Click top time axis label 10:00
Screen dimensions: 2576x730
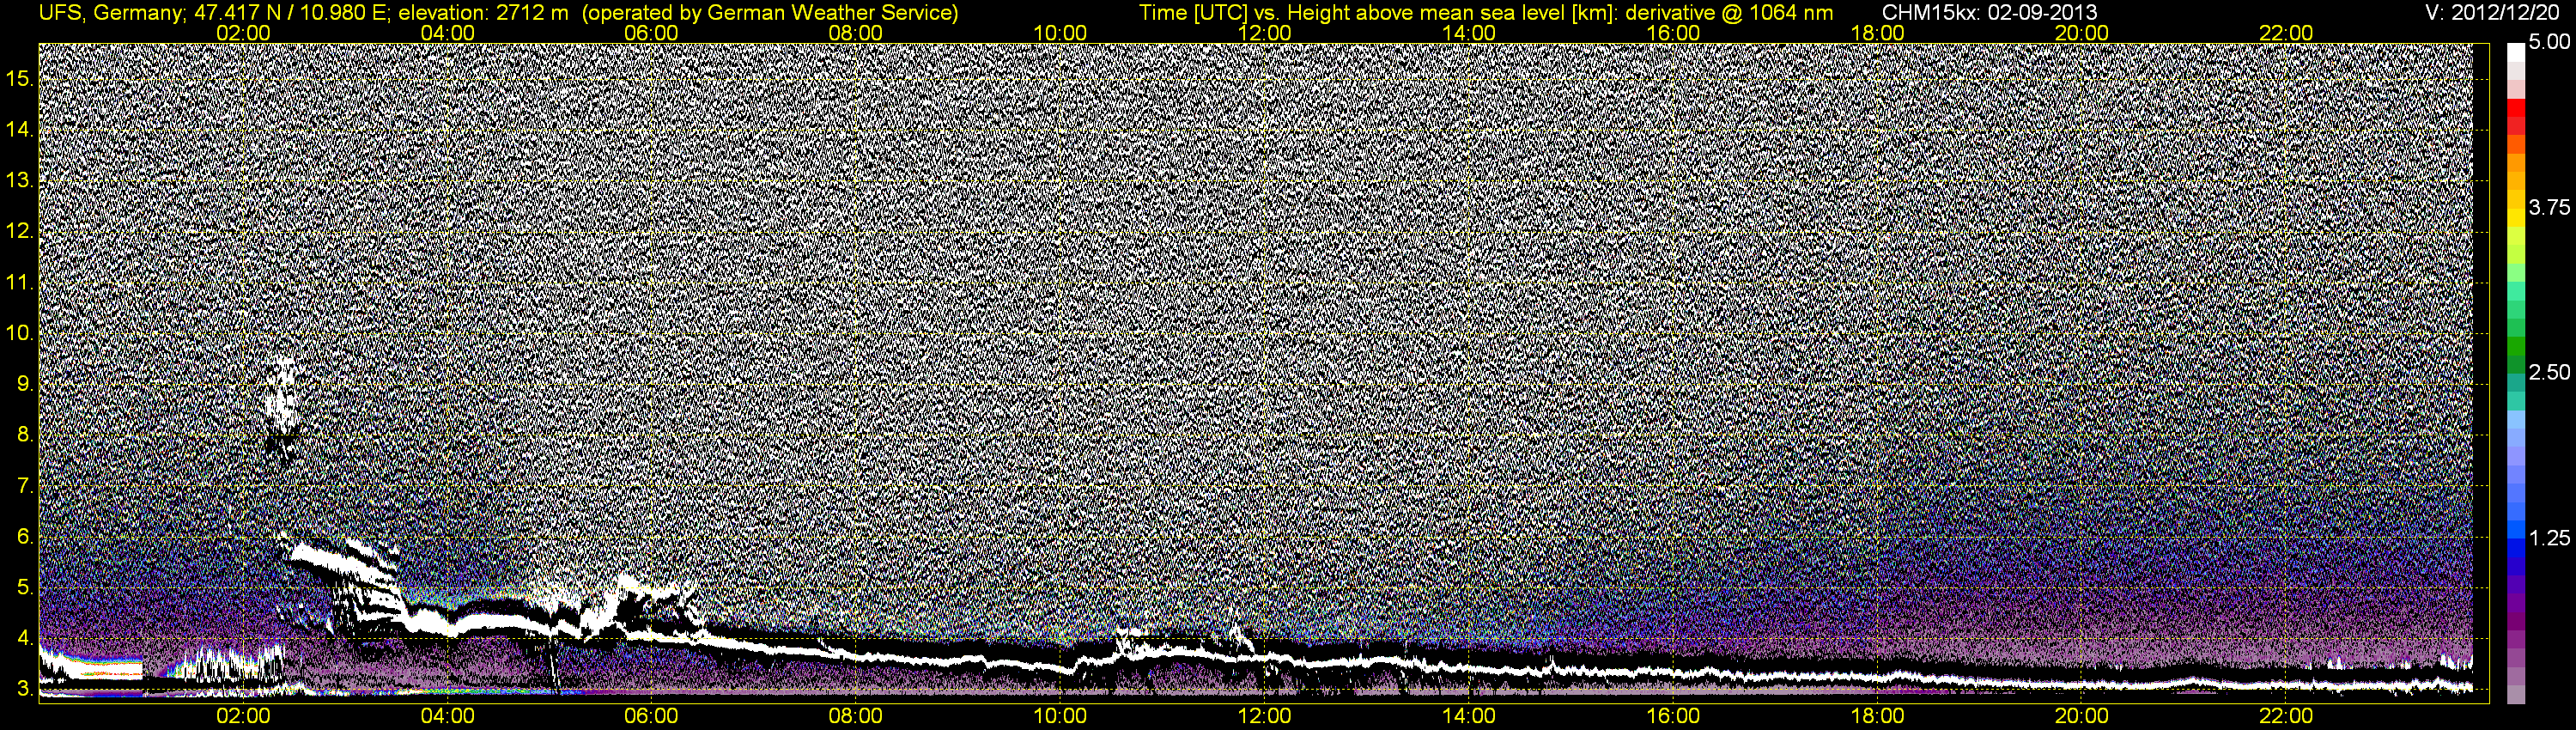[x=1060, y=33]
